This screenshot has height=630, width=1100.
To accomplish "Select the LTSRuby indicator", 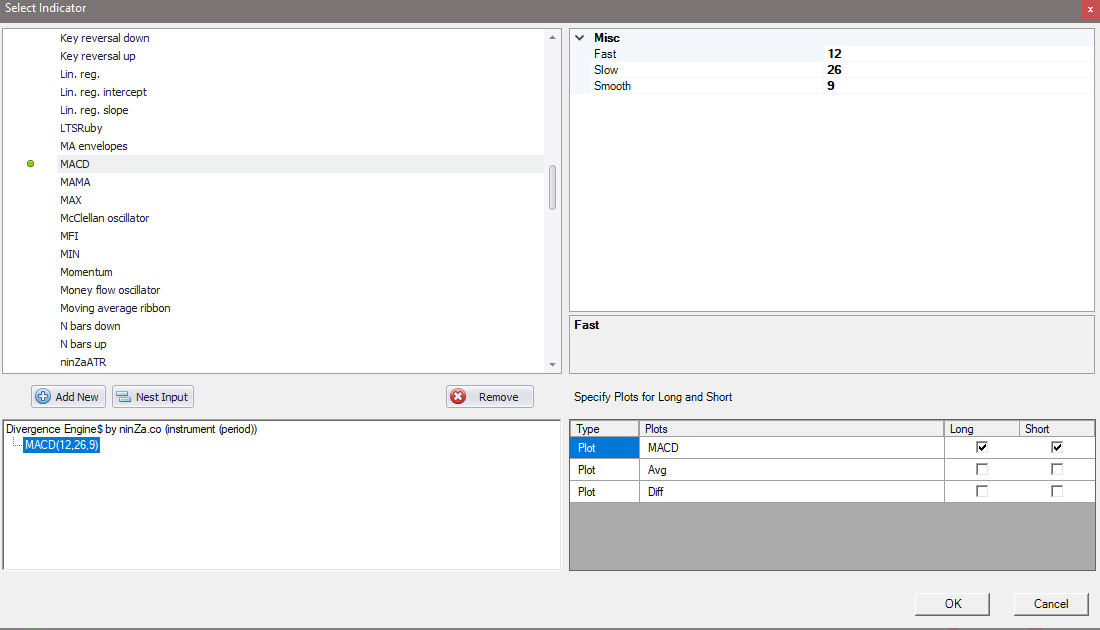I will click(x=81, y=128).
